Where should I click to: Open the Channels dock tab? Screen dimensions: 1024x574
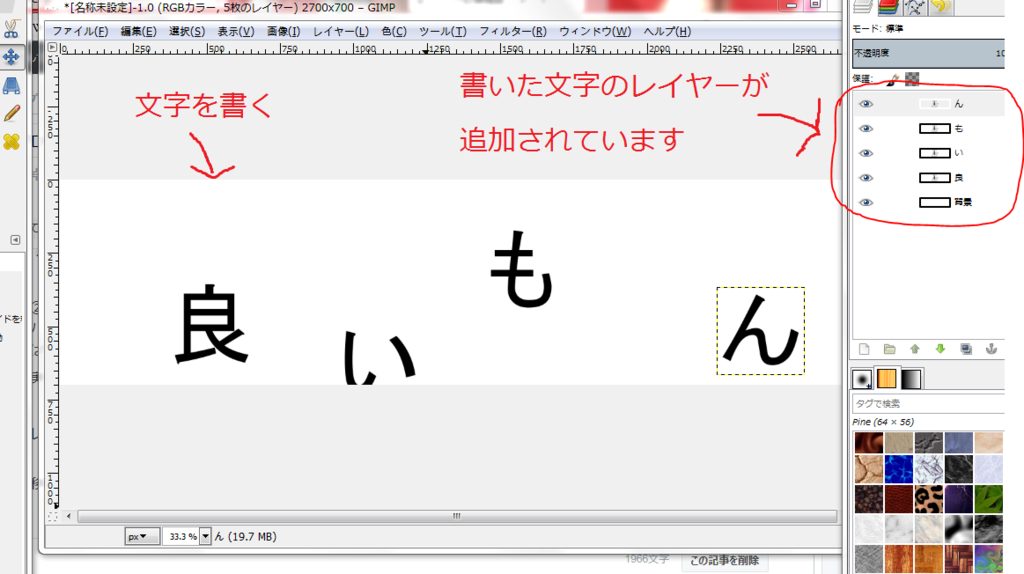tap(888, 7)
